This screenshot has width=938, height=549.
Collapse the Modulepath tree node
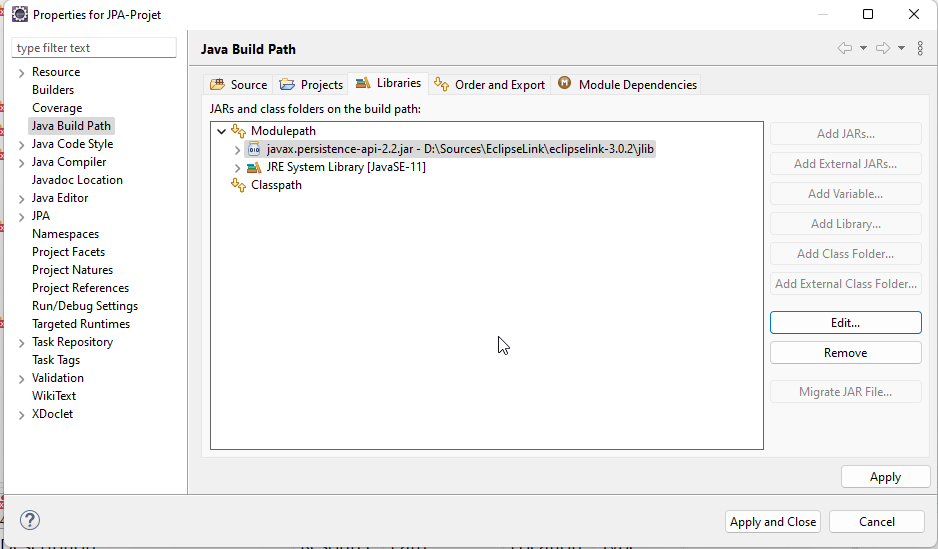click(x=221, y=131)
